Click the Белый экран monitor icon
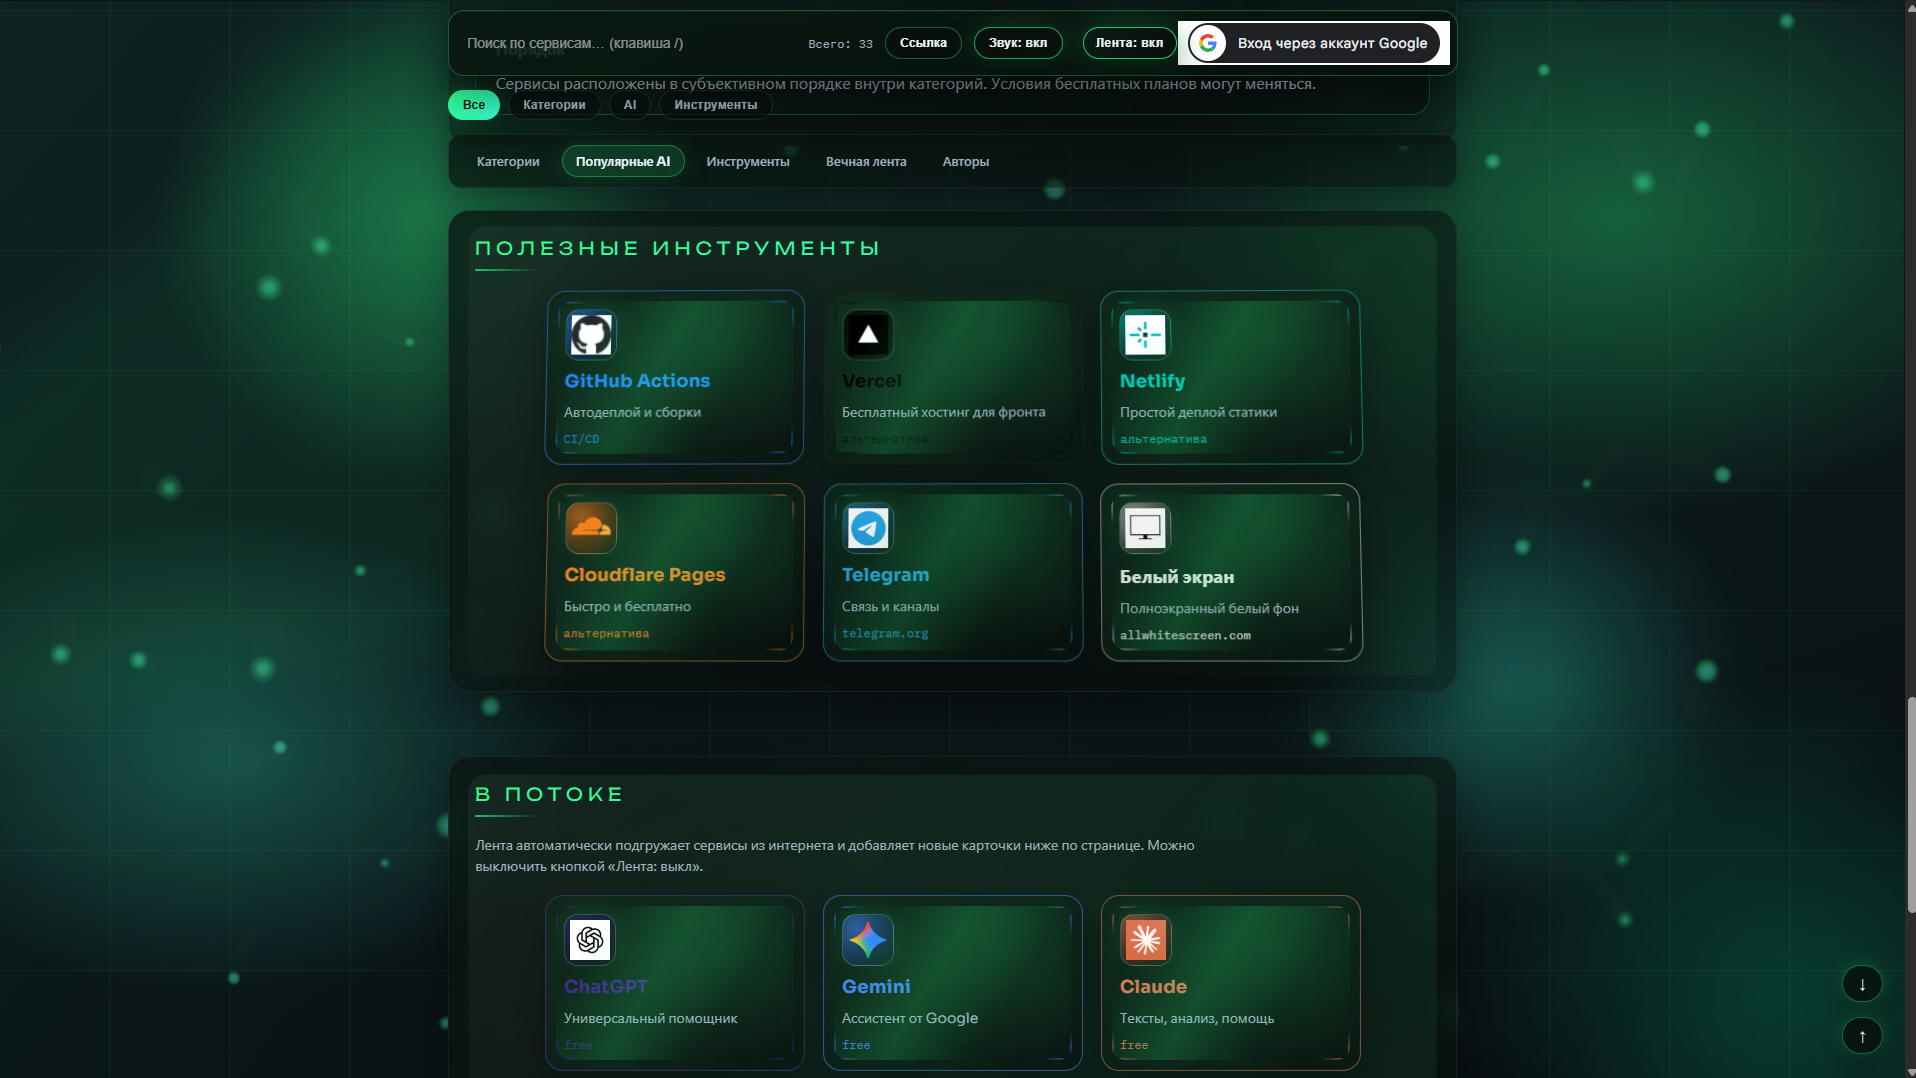 [x=1145, y=528]
